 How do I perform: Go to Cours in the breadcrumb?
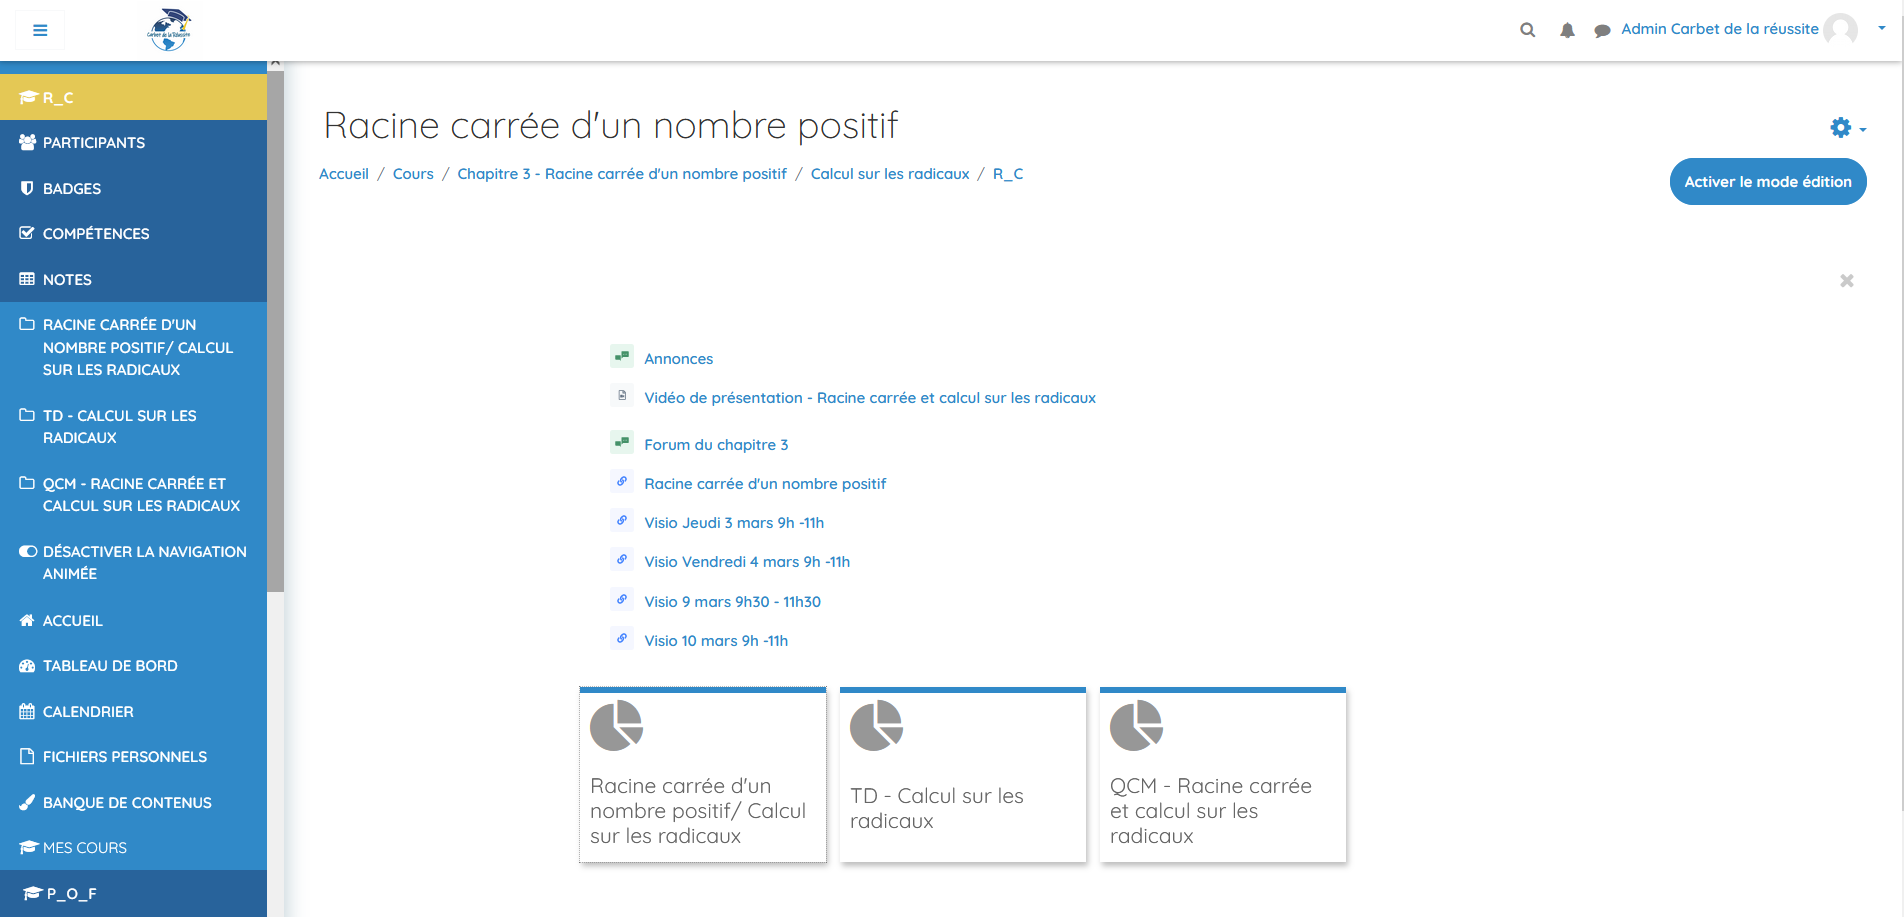413,174
